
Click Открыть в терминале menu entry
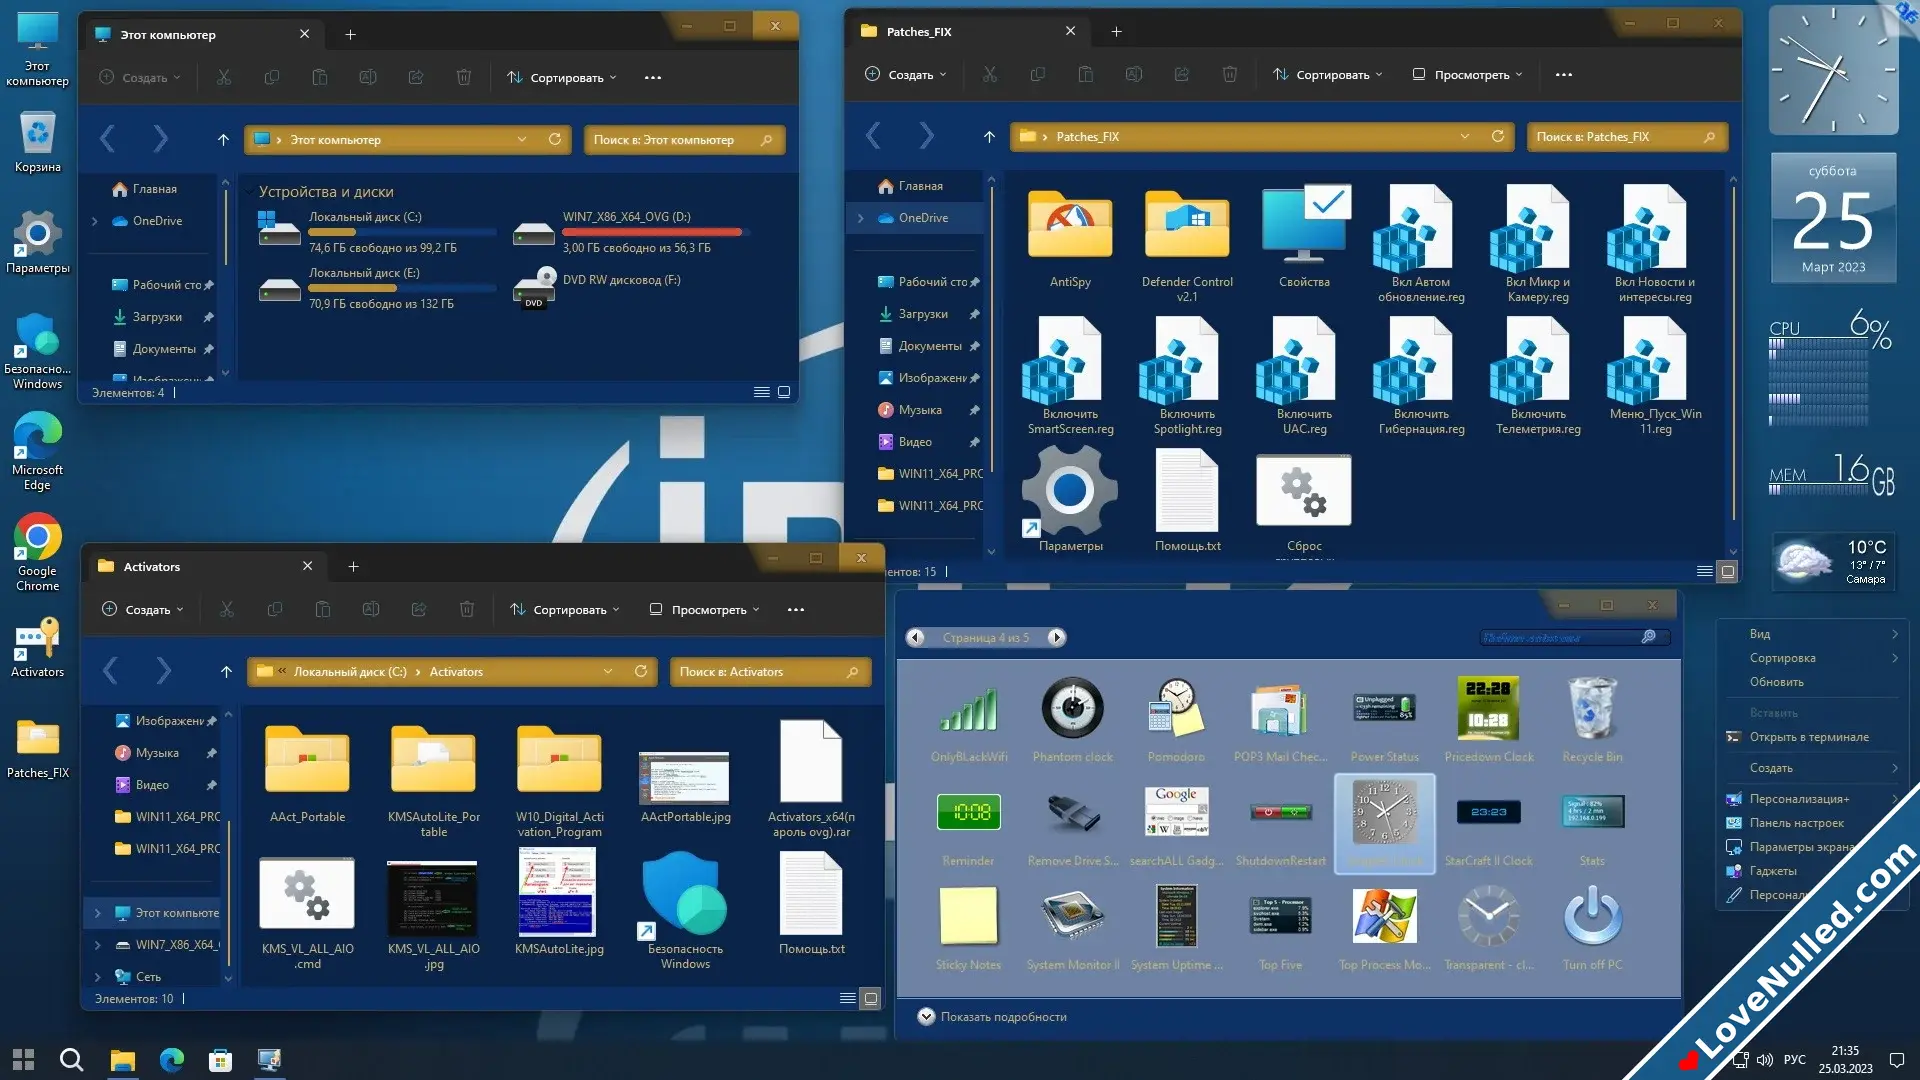[1811, 736]
